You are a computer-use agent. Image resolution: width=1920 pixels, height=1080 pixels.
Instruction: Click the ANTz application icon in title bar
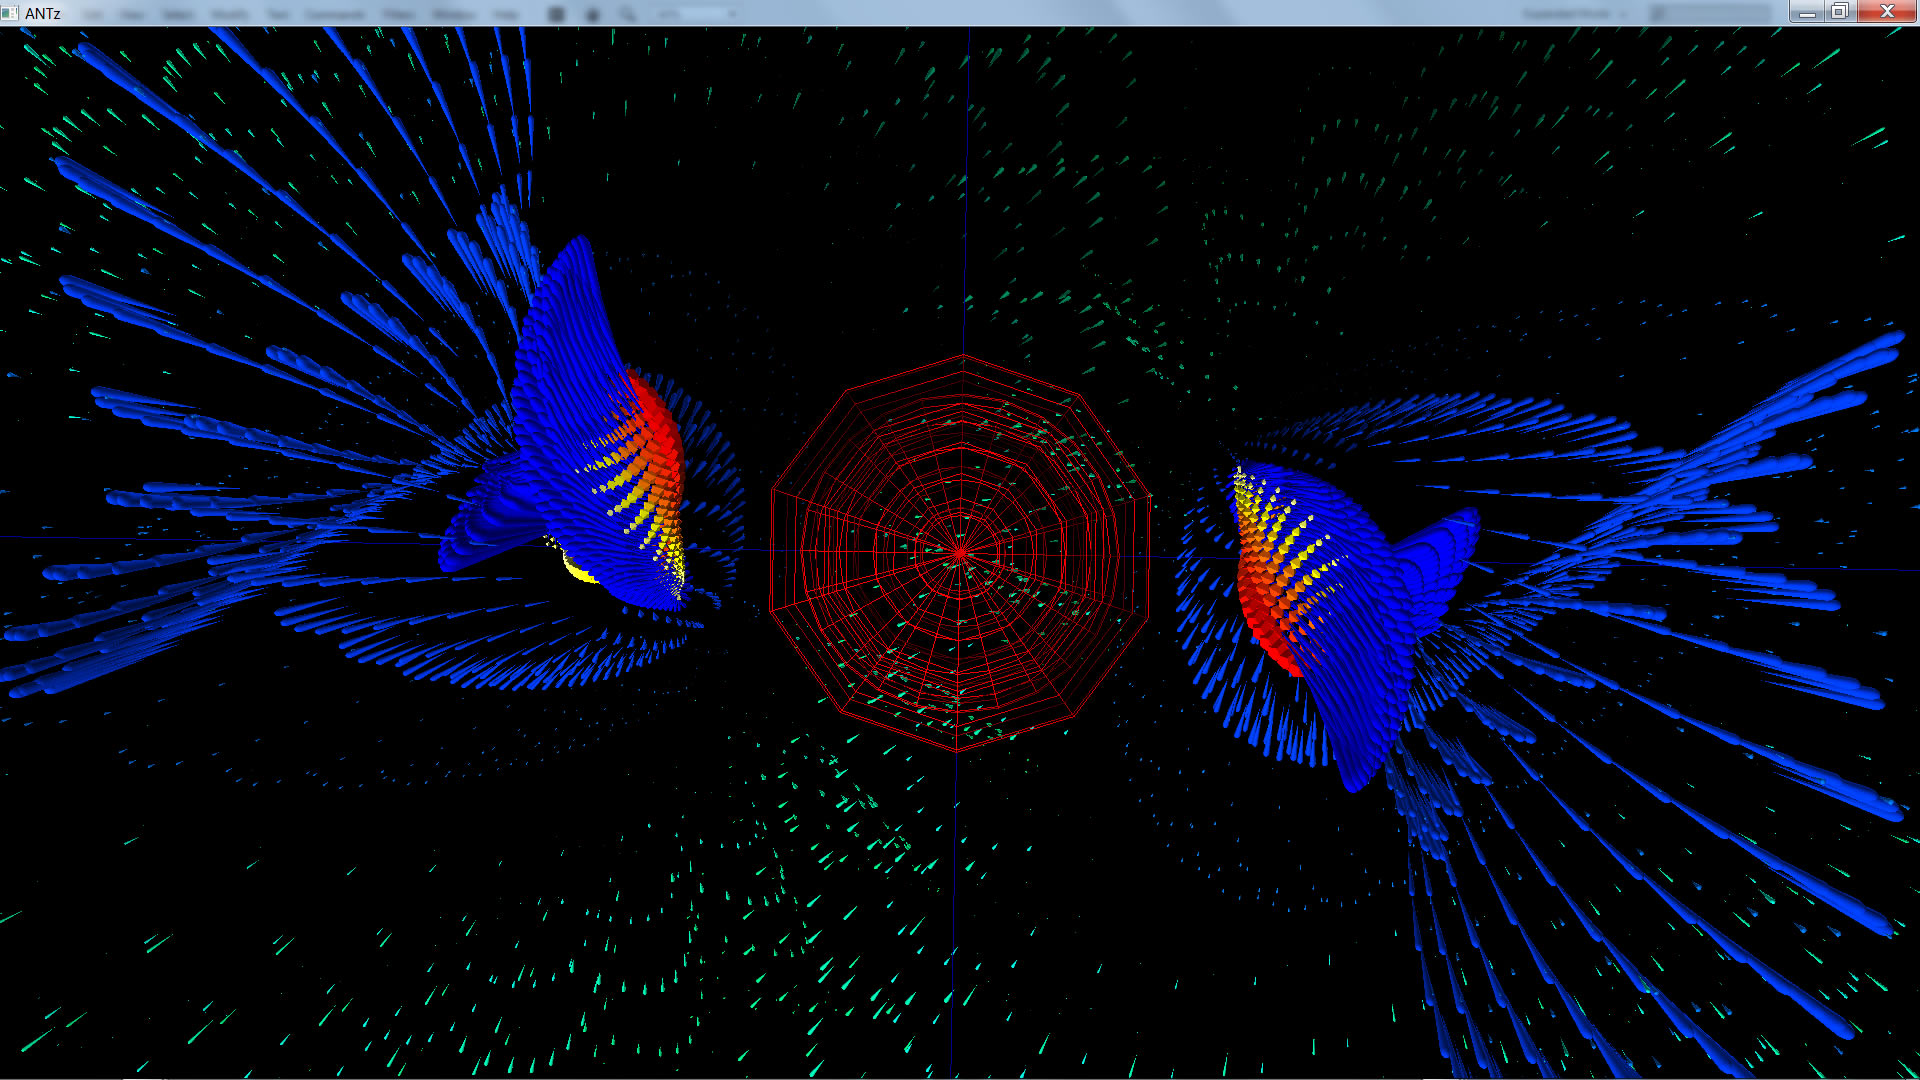[x=10, y=12]
